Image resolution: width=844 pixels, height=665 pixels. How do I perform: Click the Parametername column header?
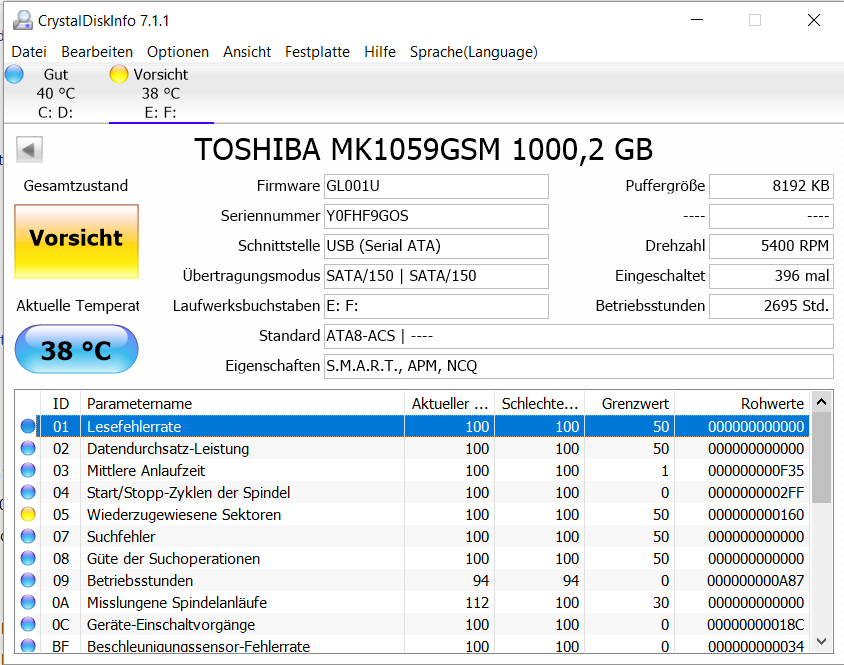pyautogui.click(x=242, y=404)
